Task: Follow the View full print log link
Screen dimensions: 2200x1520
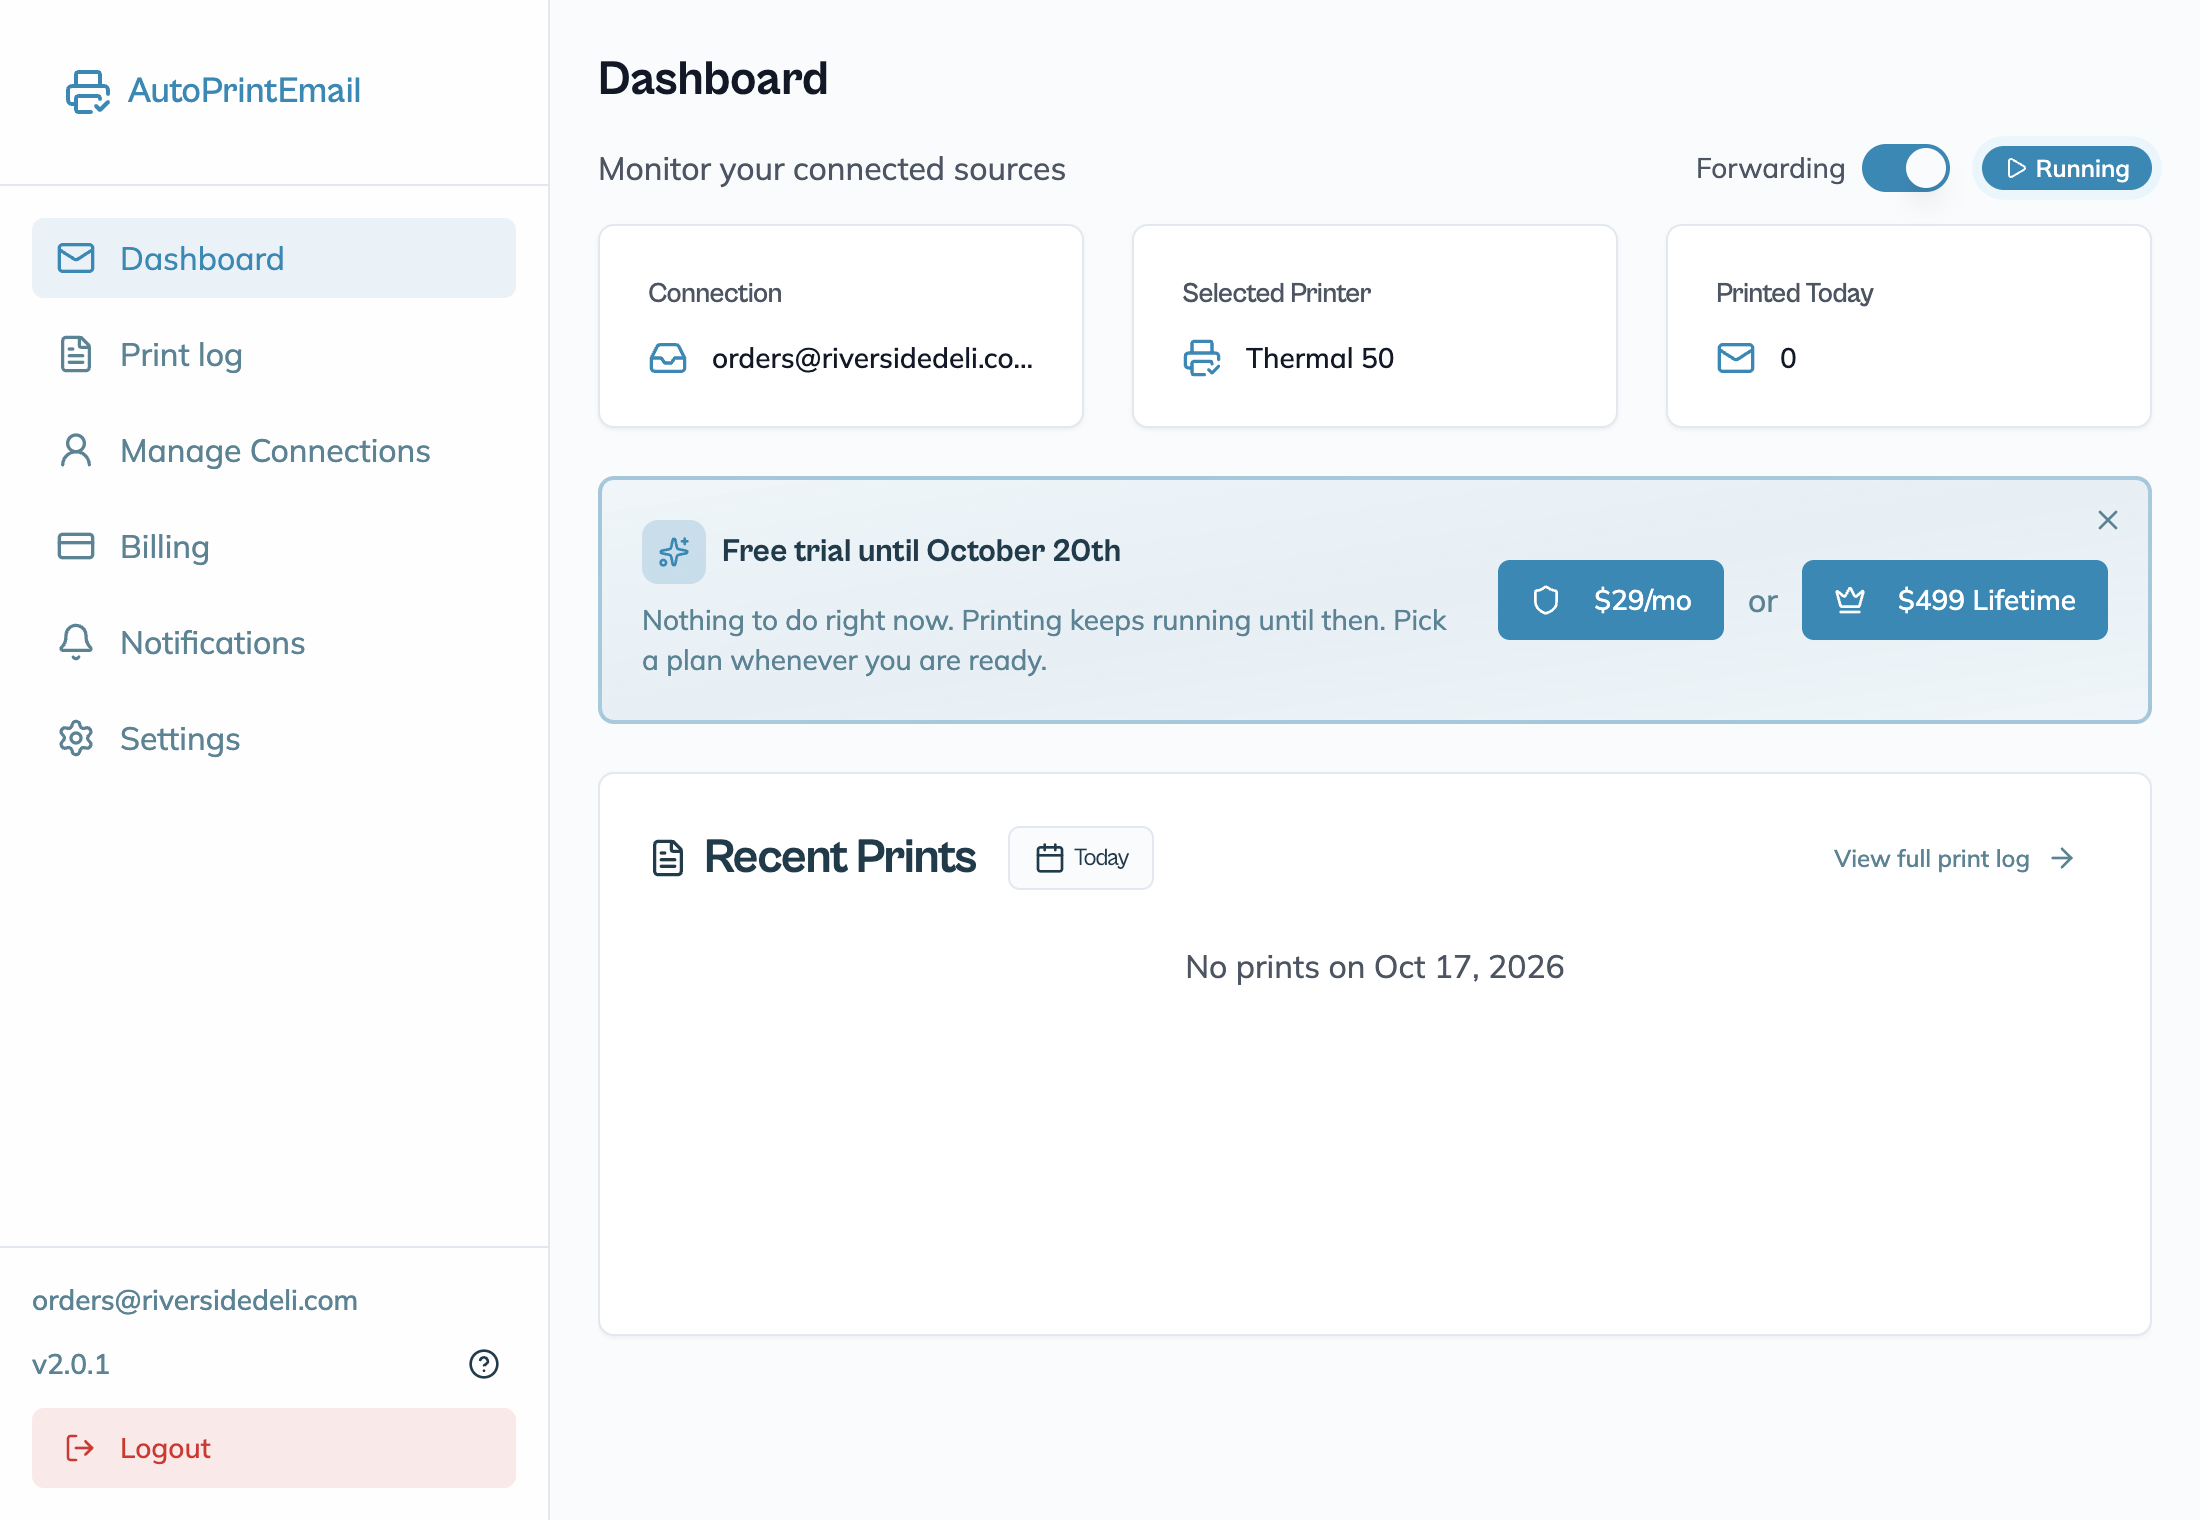Action: pyautogui.click(x=1954, y=858)
